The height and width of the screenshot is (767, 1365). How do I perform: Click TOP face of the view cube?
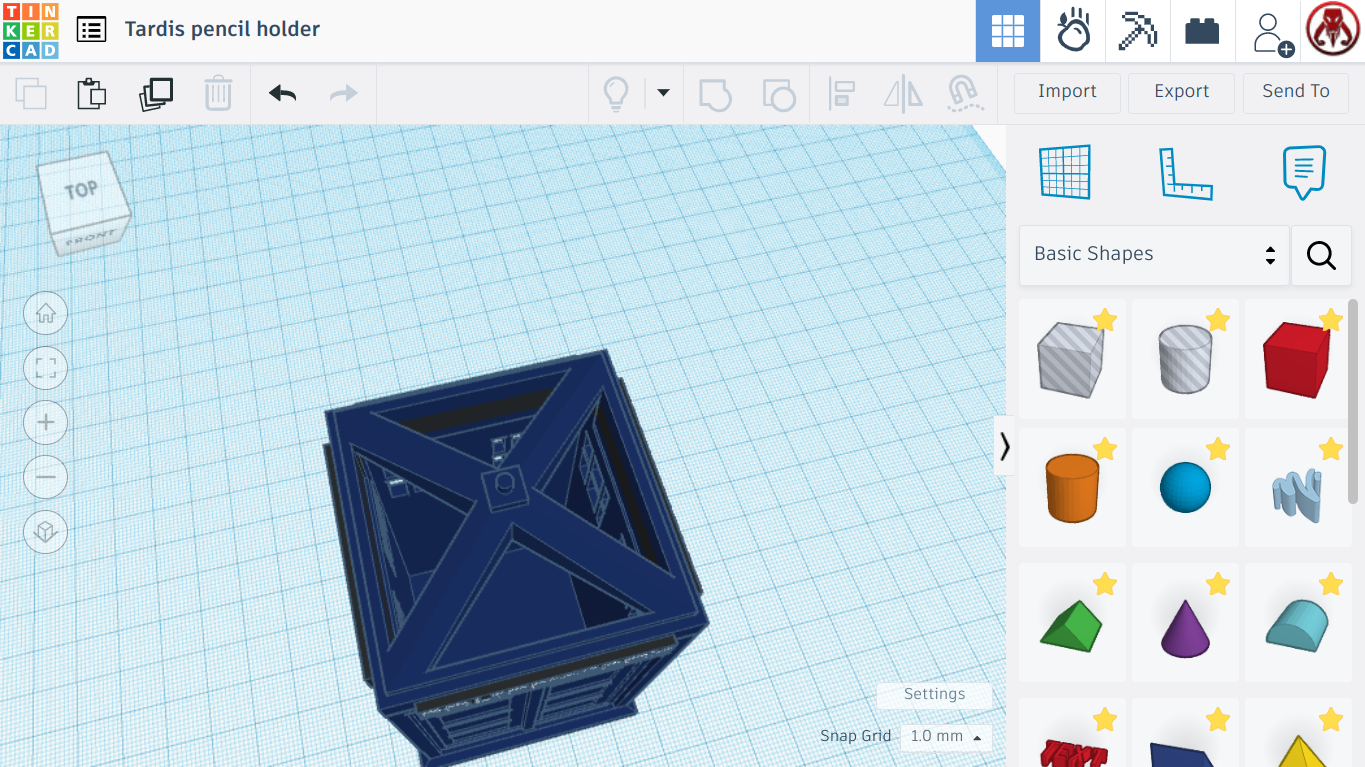82,190
